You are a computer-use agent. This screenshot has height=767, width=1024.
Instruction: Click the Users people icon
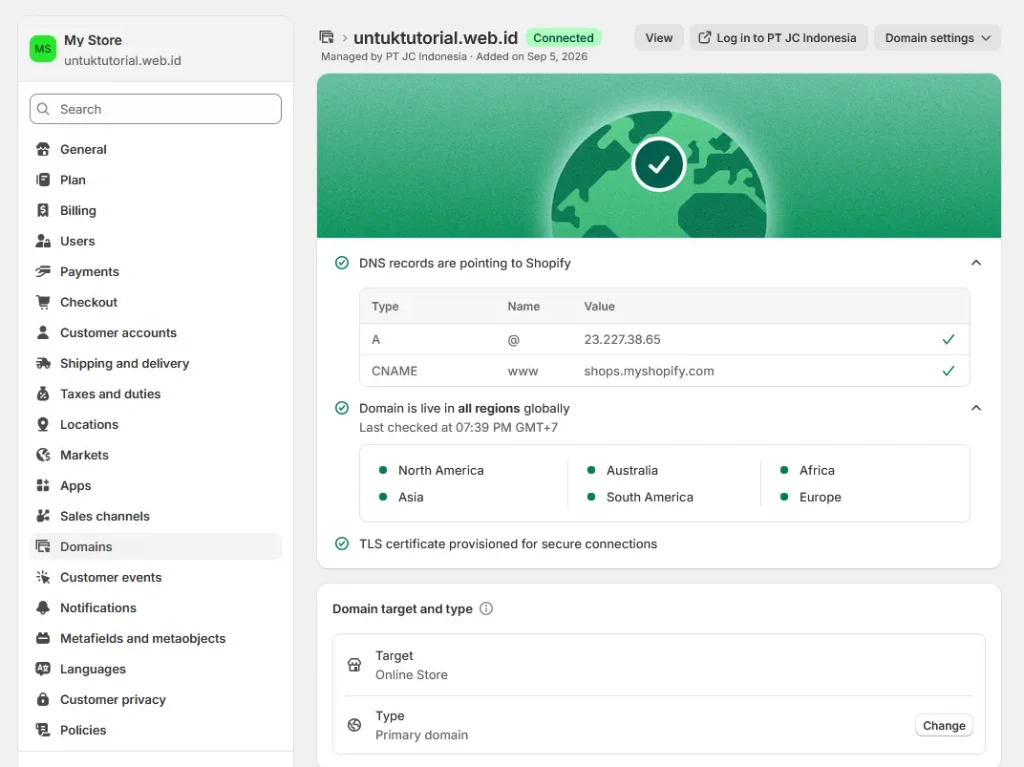tap(43, 241)
